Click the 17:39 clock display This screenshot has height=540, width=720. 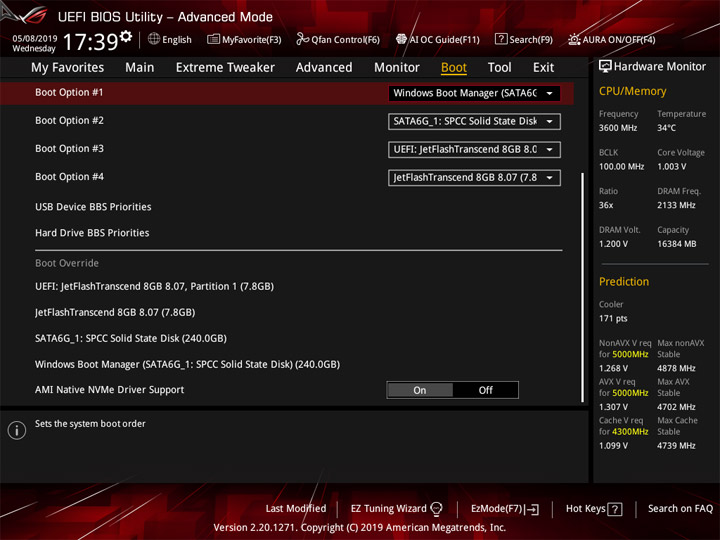(90, 42)
